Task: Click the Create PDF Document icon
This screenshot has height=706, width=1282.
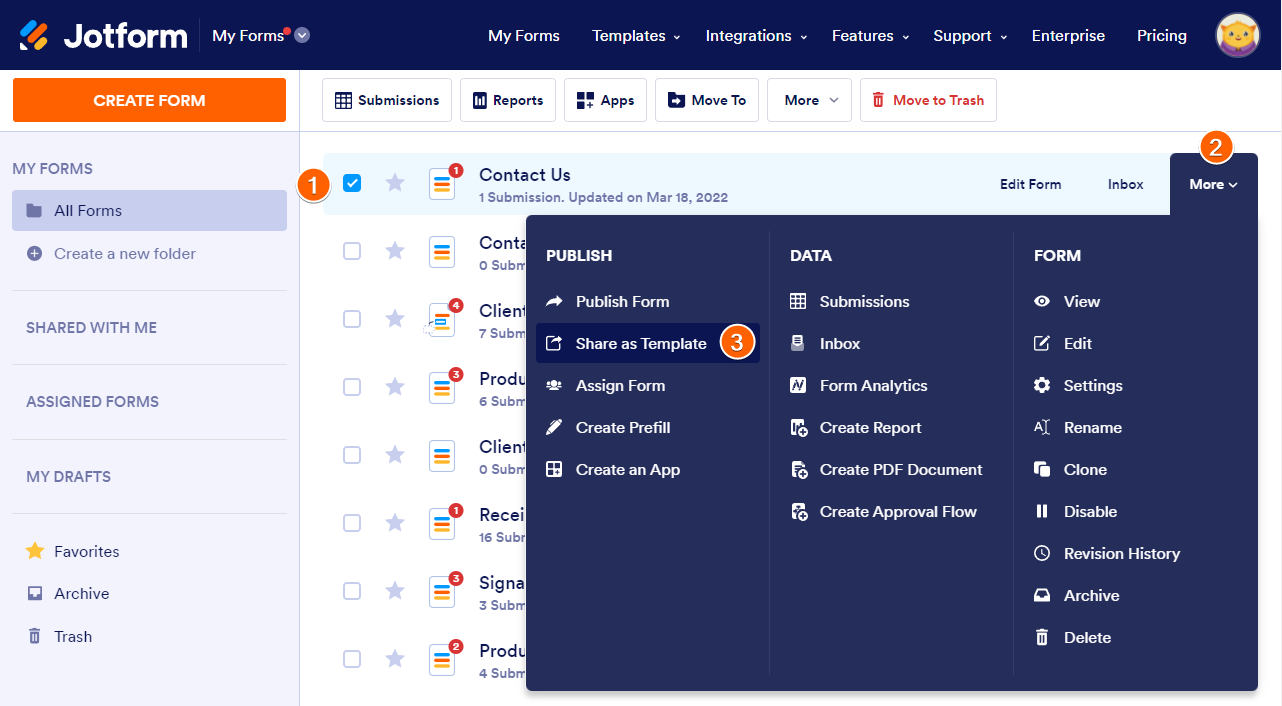Action: point(798,469)
